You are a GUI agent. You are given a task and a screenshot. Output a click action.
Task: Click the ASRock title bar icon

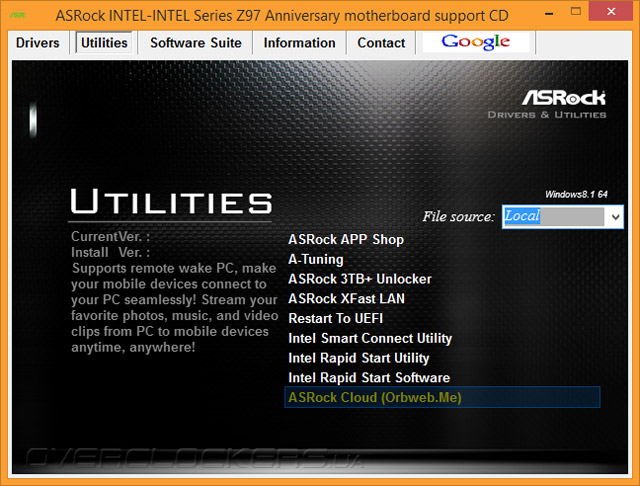tap(18, 16)
